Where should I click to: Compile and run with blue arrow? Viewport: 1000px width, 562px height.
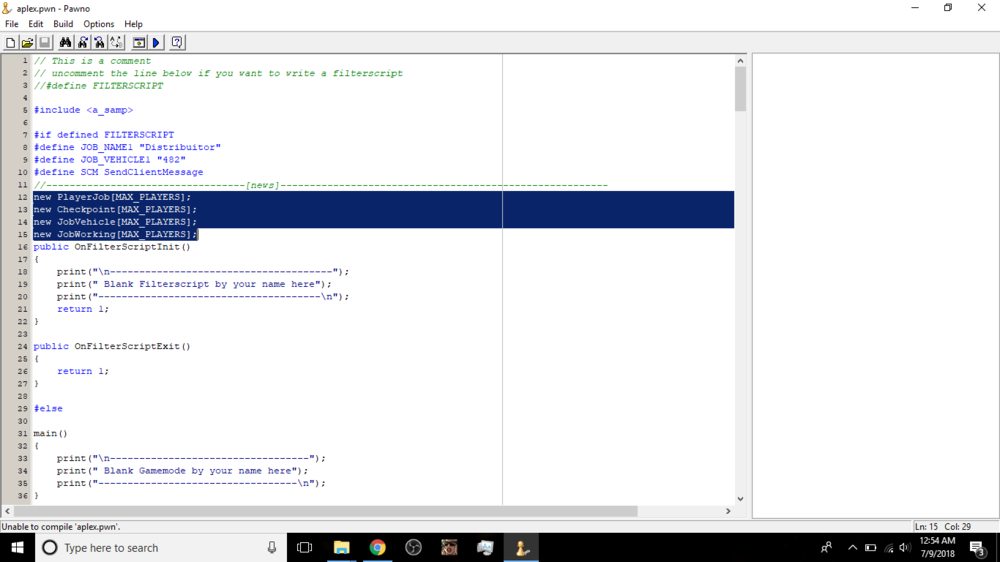click(x=156, y=43)
